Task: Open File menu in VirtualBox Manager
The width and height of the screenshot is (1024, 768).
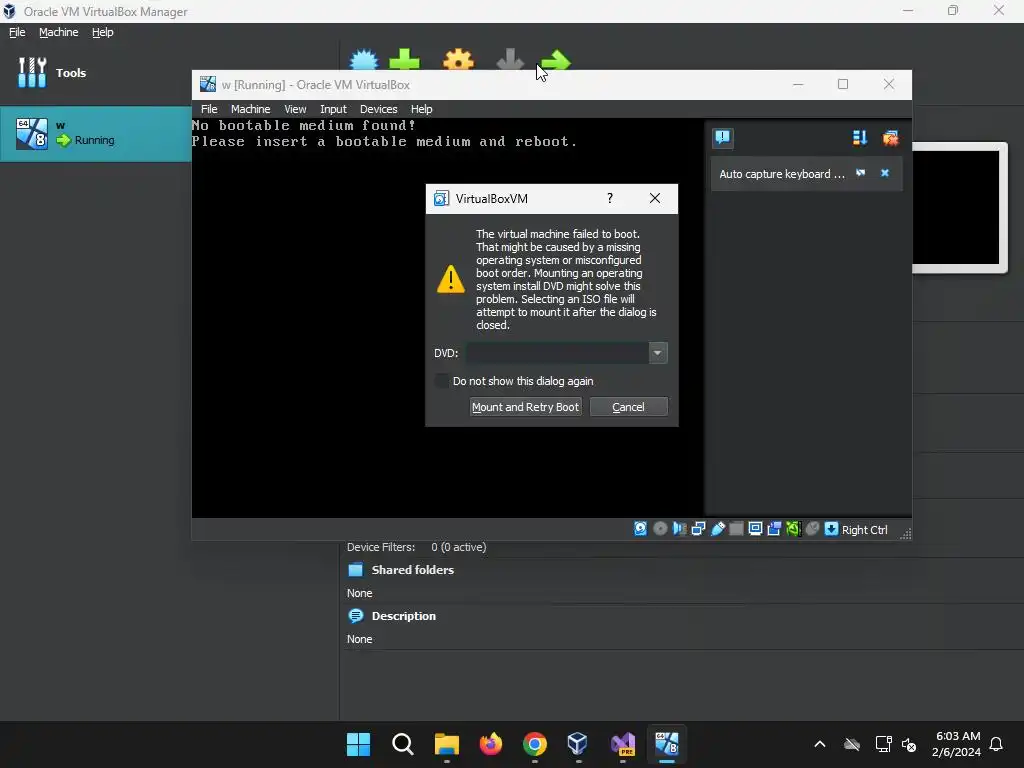Action: coord(17,32)
